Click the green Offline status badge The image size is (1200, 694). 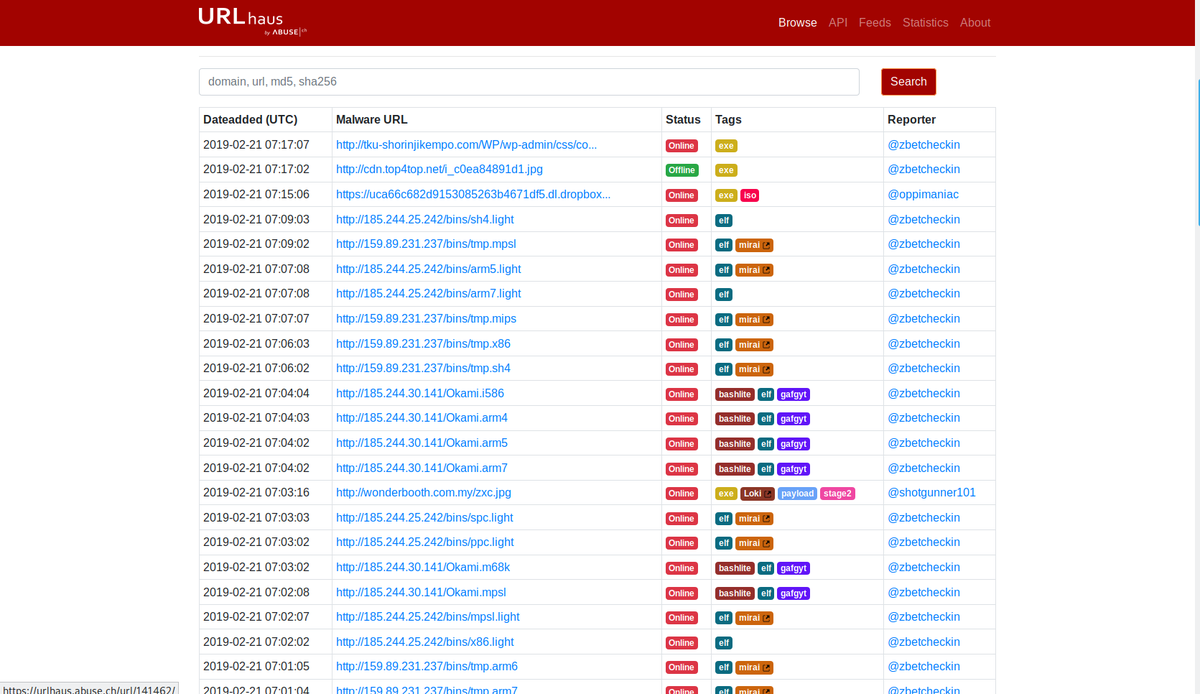pyautogui.click(x=682, y=171)
